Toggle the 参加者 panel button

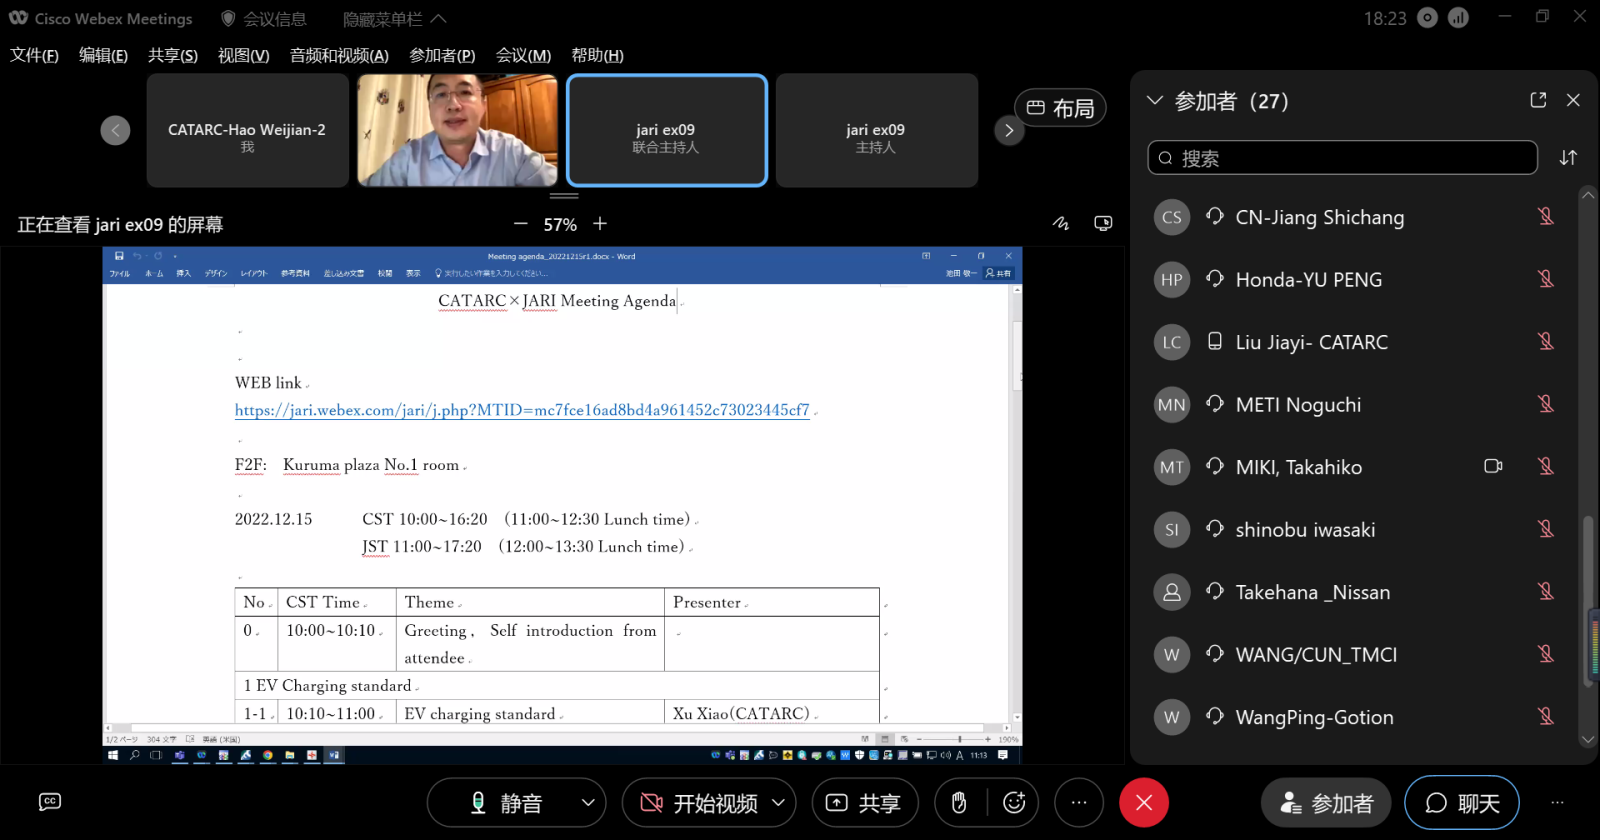pos(1326,803)
